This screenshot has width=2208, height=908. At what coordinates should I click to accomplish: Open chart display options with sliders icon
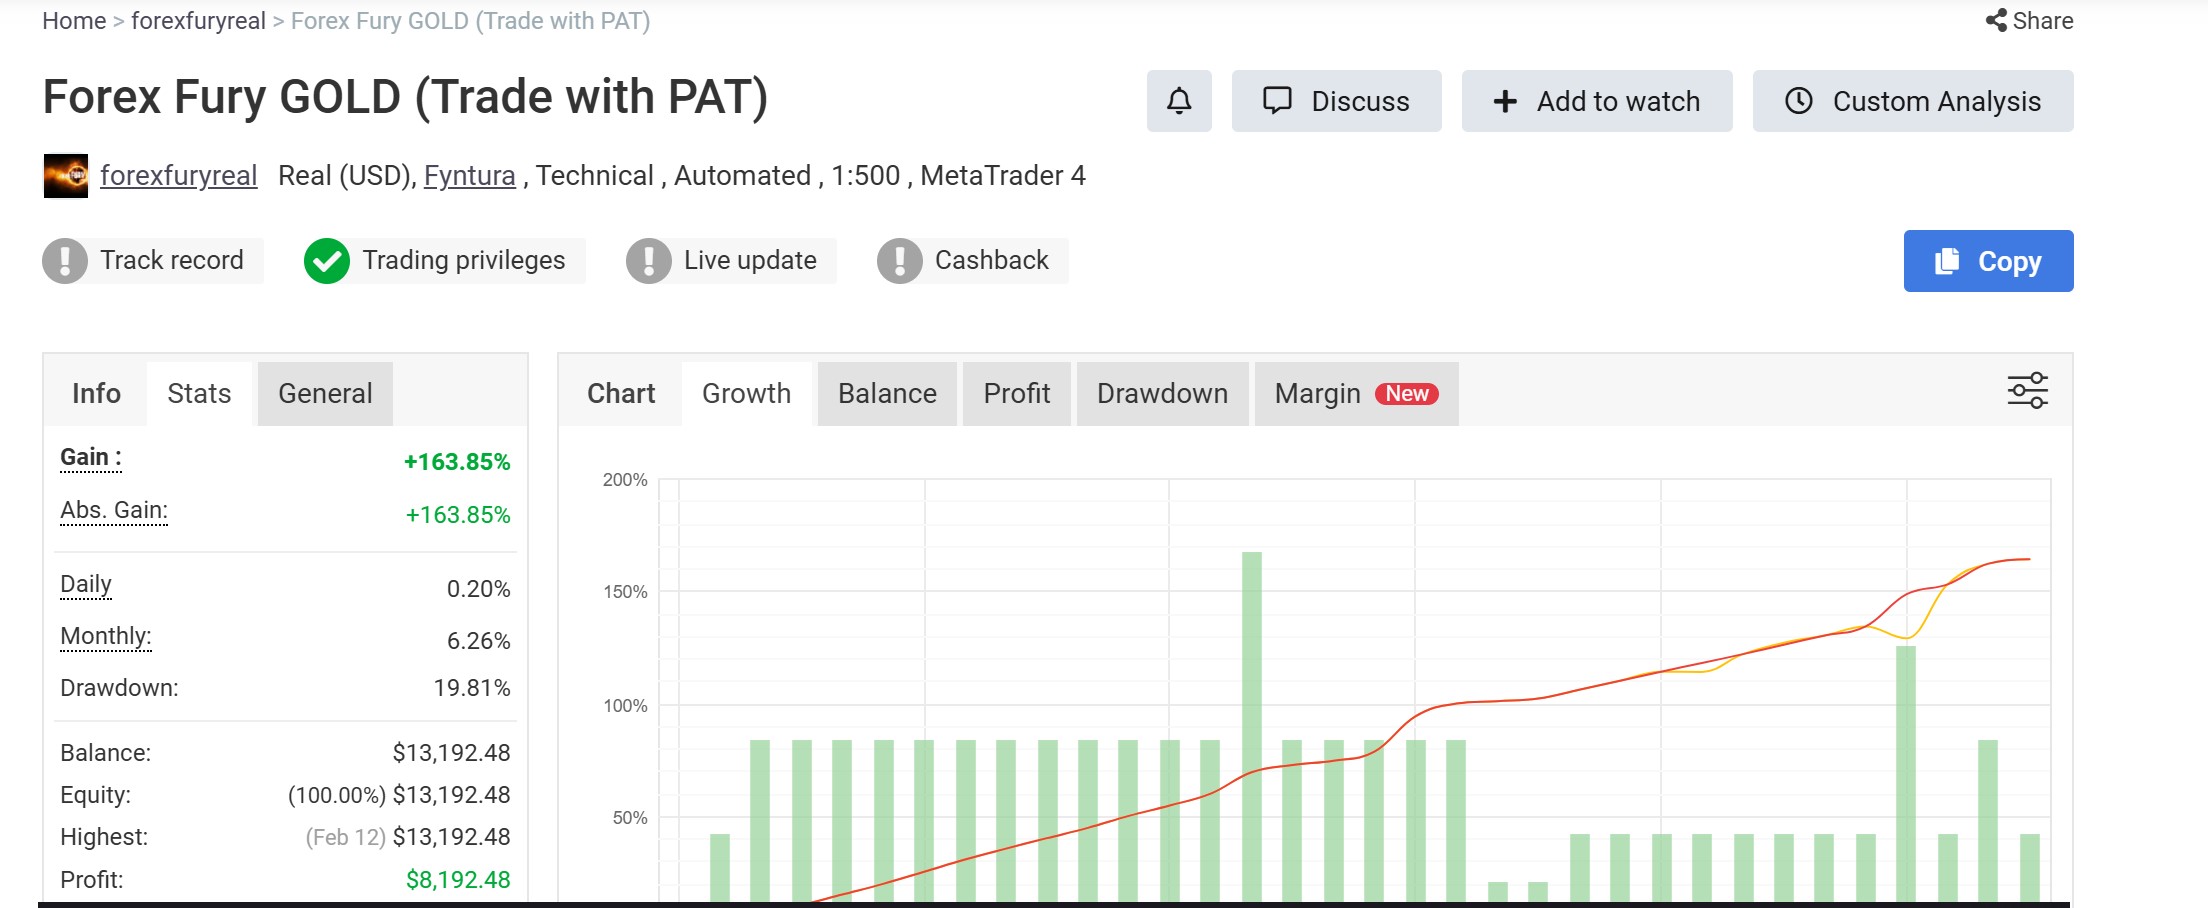pos(2027,392)
